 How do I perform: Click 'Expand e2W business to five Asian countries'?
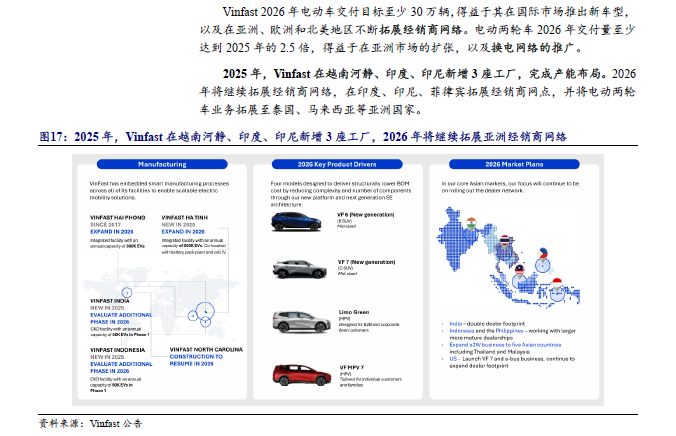coord(505,345)
